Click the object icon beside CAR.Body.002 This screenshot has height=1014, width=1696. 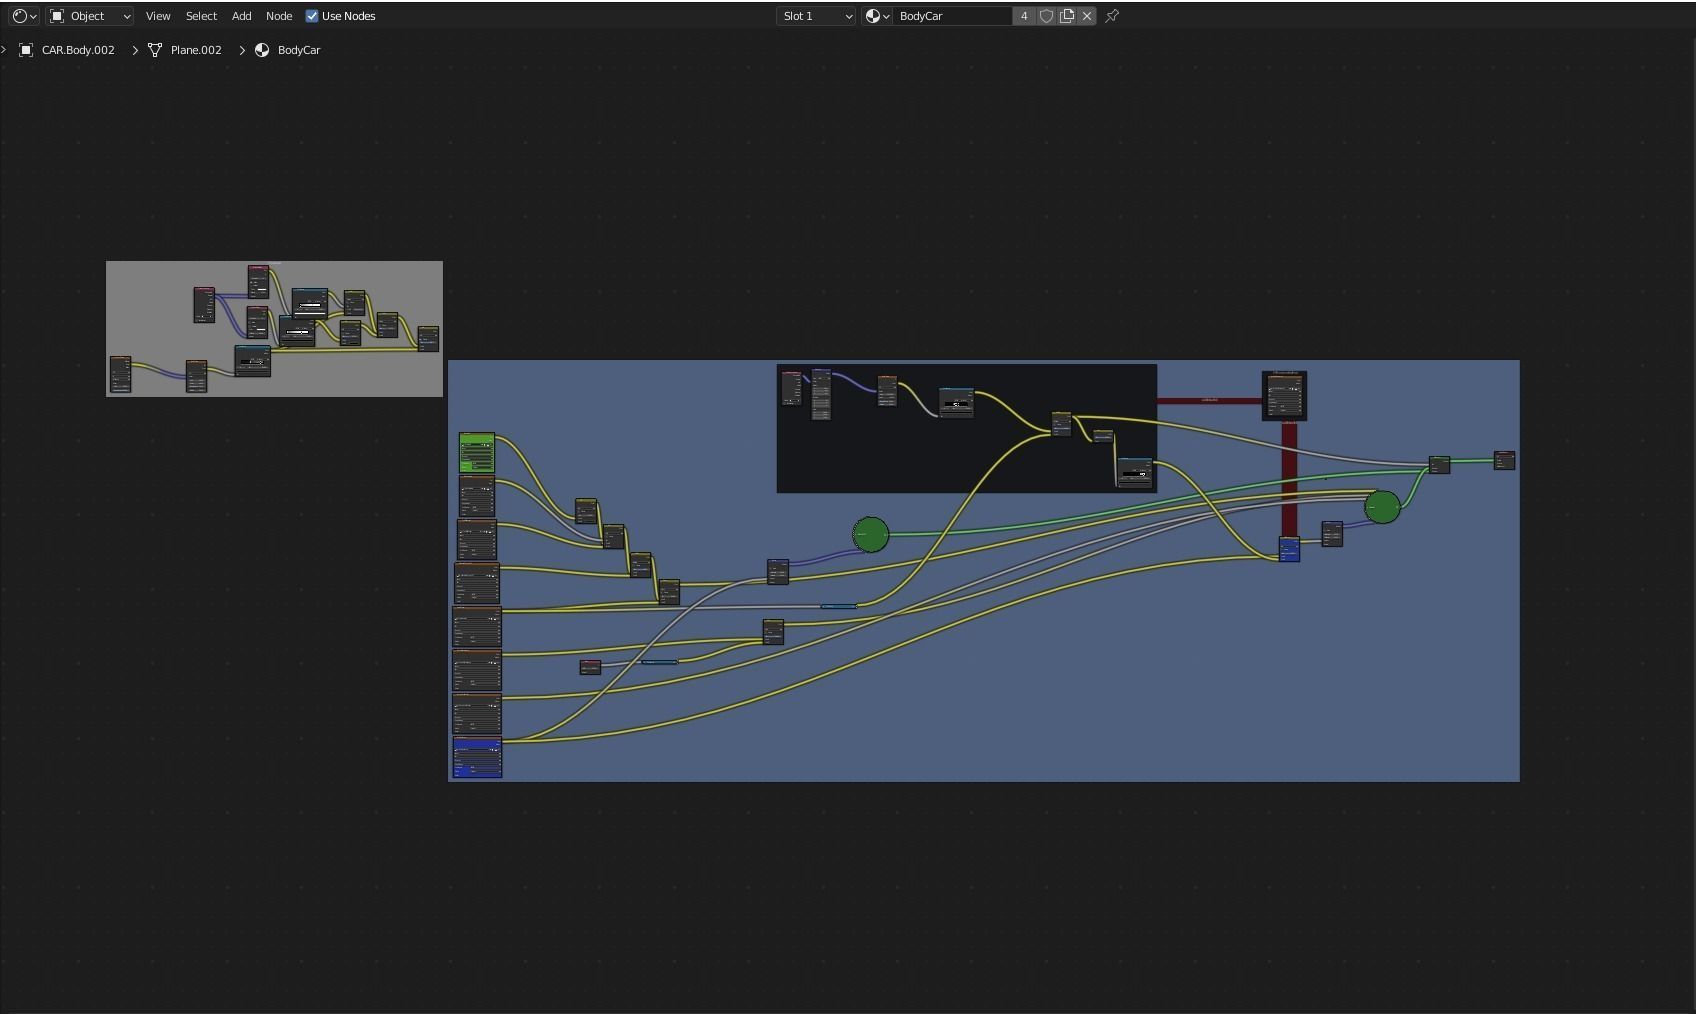point(26,50)
